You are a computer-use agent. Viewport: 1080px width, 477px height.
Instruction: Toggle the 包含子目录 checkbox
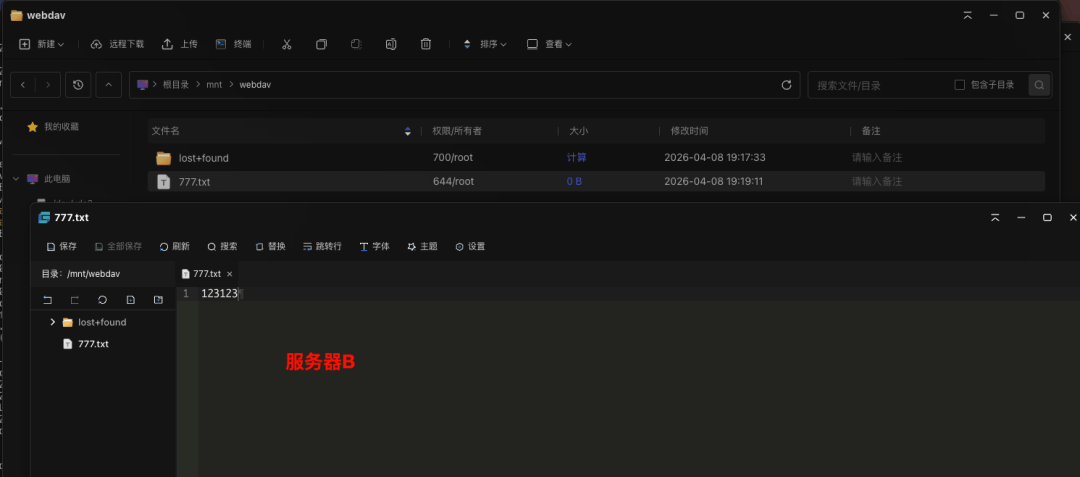coord(960,85)
